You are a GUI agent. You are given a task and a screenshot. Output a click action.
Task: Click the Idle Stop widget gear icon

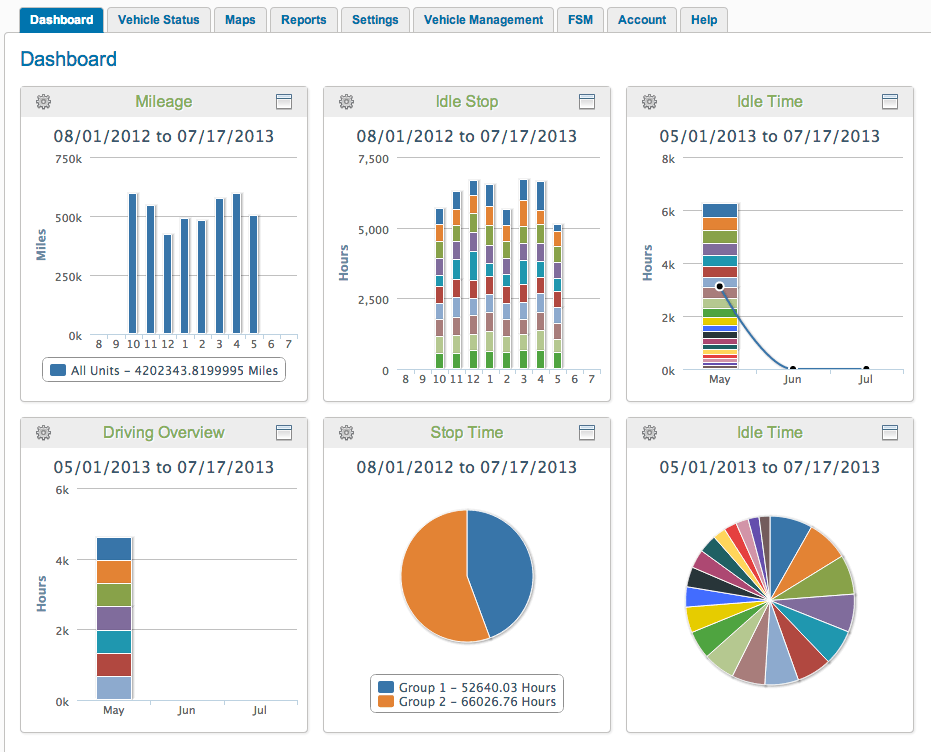(x=346, y=101)
